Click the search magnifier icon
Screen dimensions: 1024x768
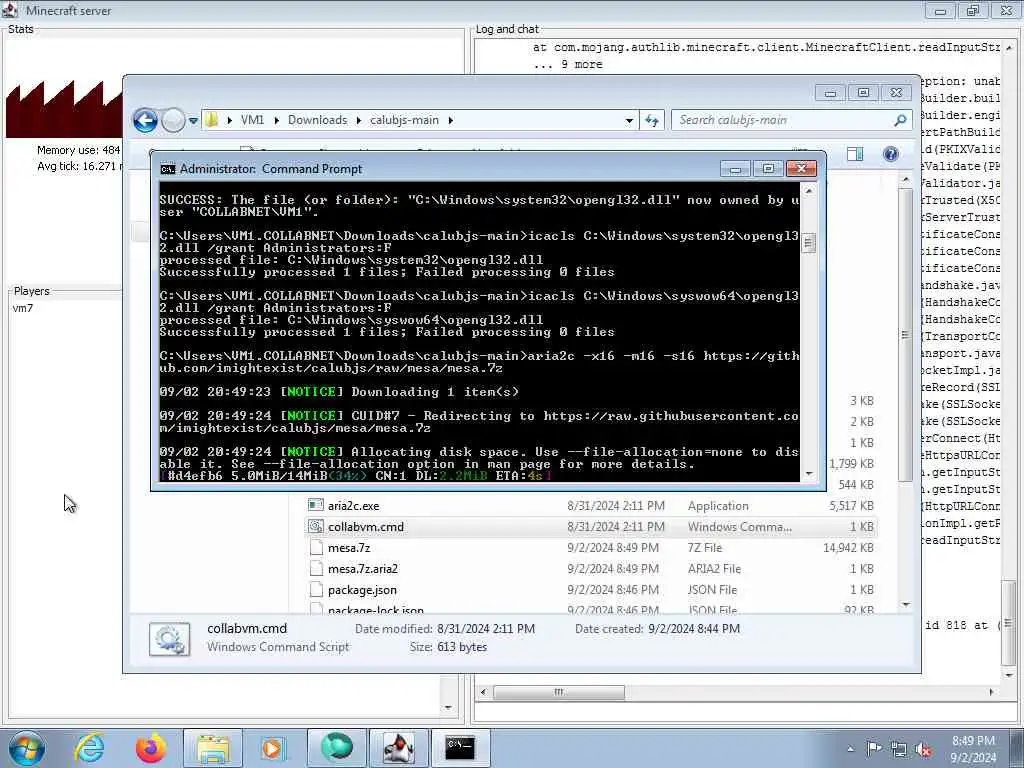[901, 120]
